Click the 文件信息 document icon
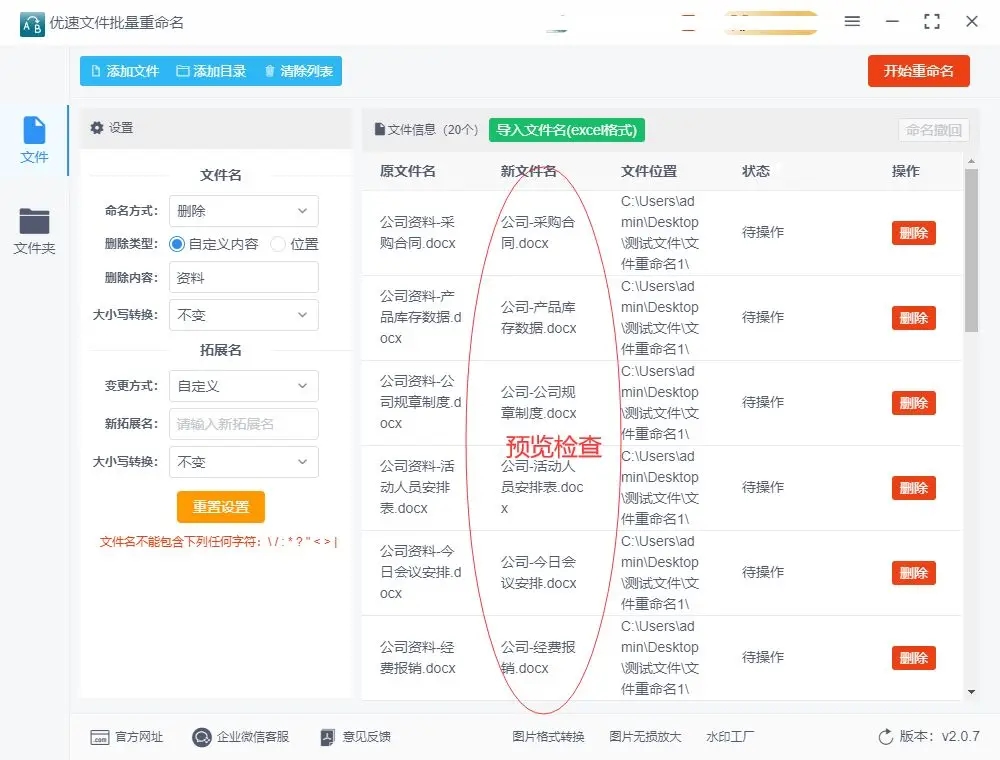This screenshot has width=1000, height=760. [x=380, y=129]
